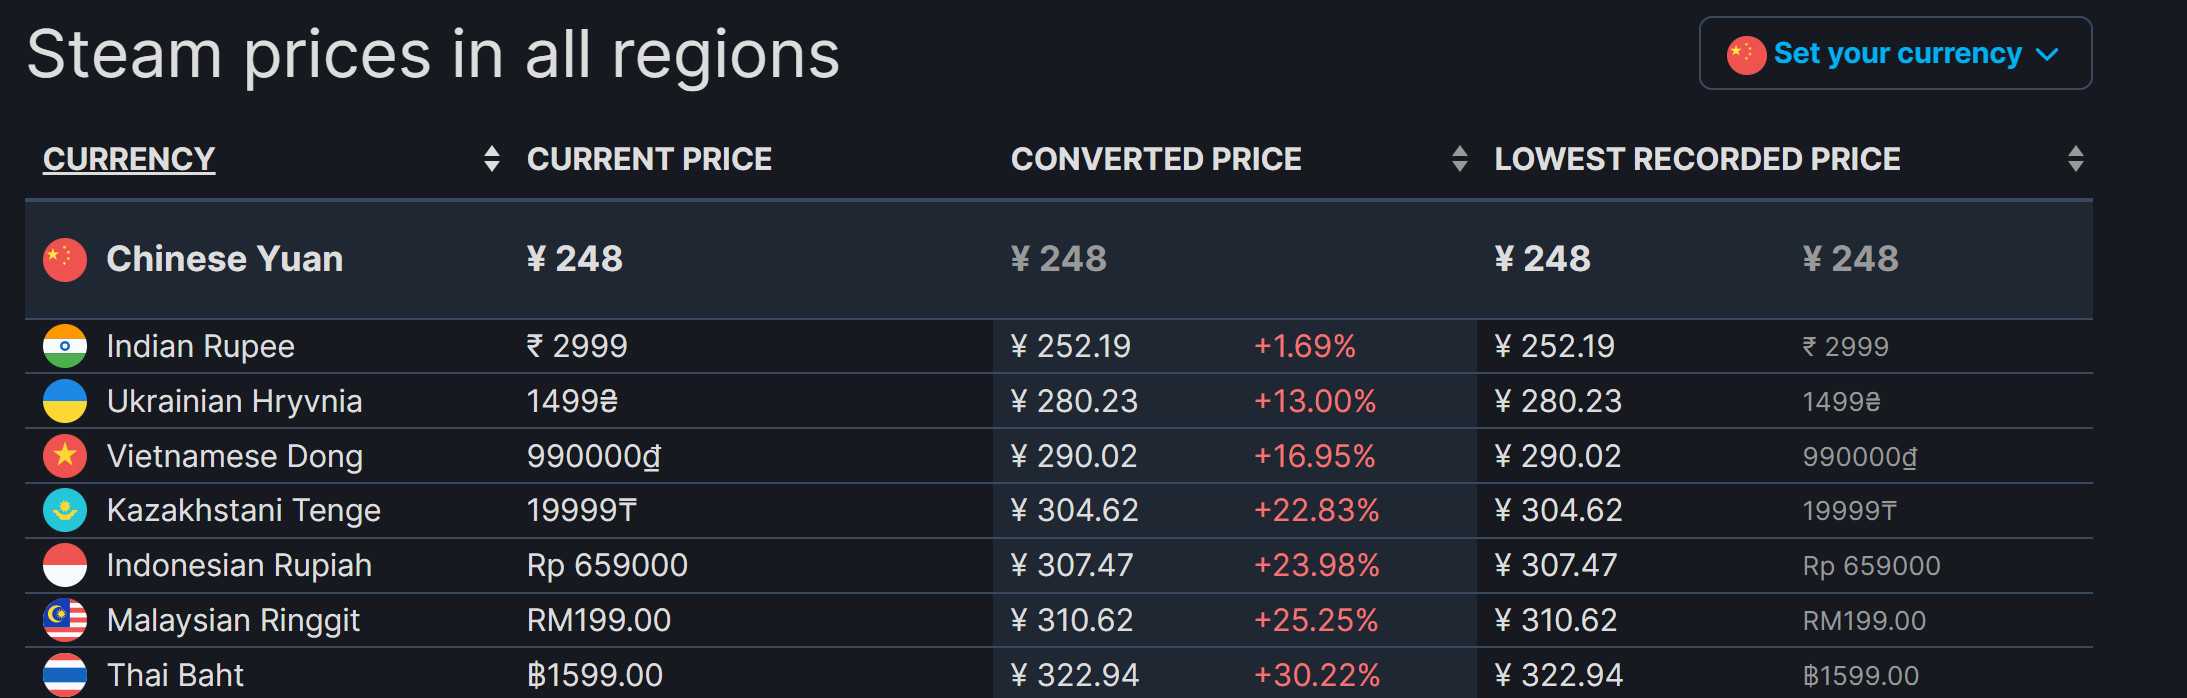Select the Kazakhstani Tenge row label
The height and width of the screenshot is (698, 2187).
[x=244, y=511]
